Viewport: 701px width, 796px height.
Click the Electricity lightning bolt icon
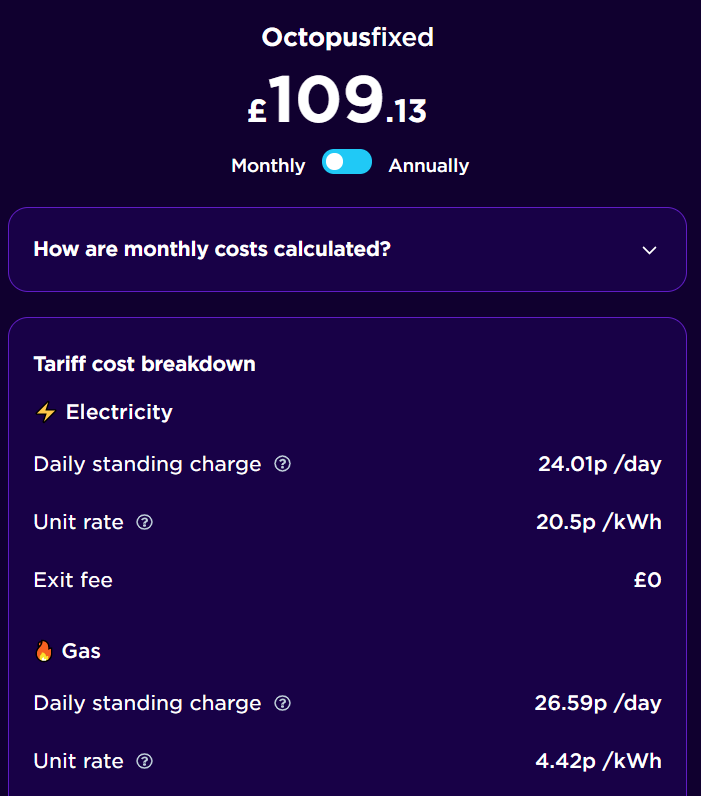(45, 412)
